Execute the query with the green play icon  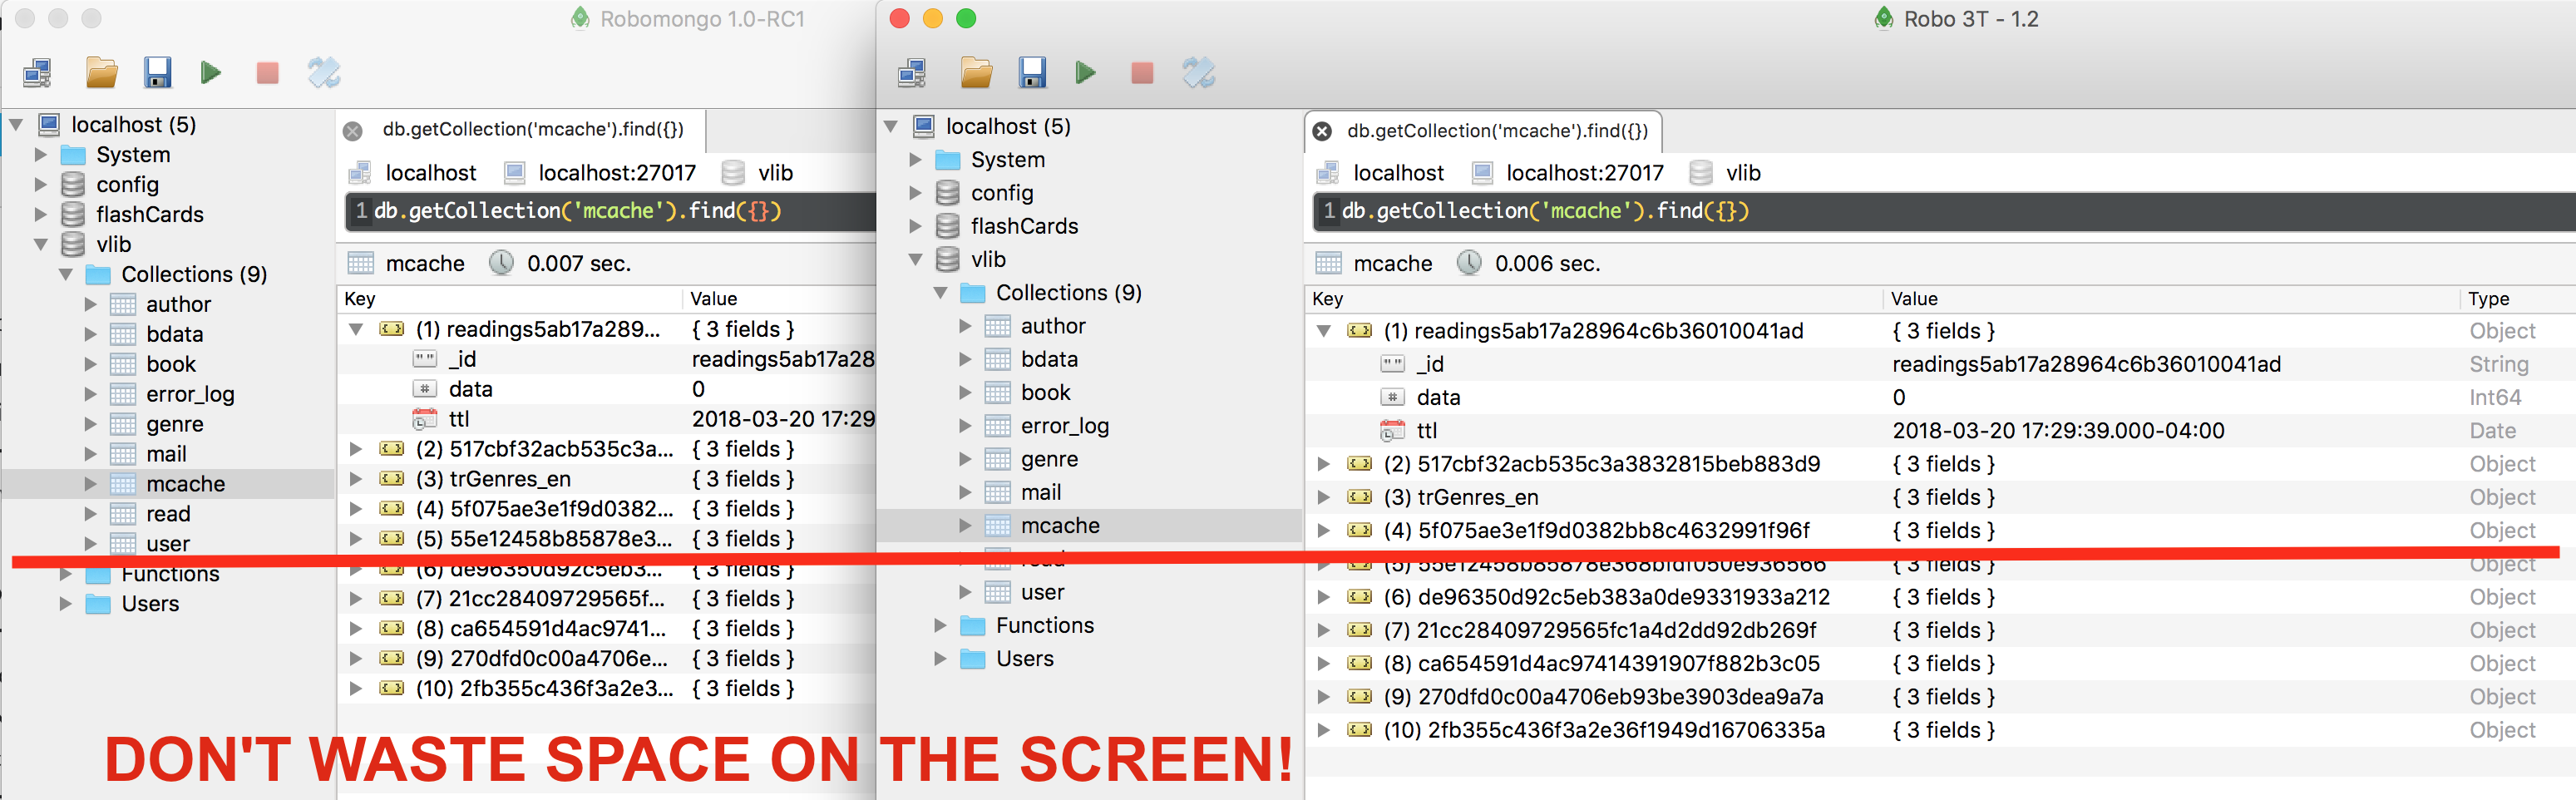tap(1085, 72)
